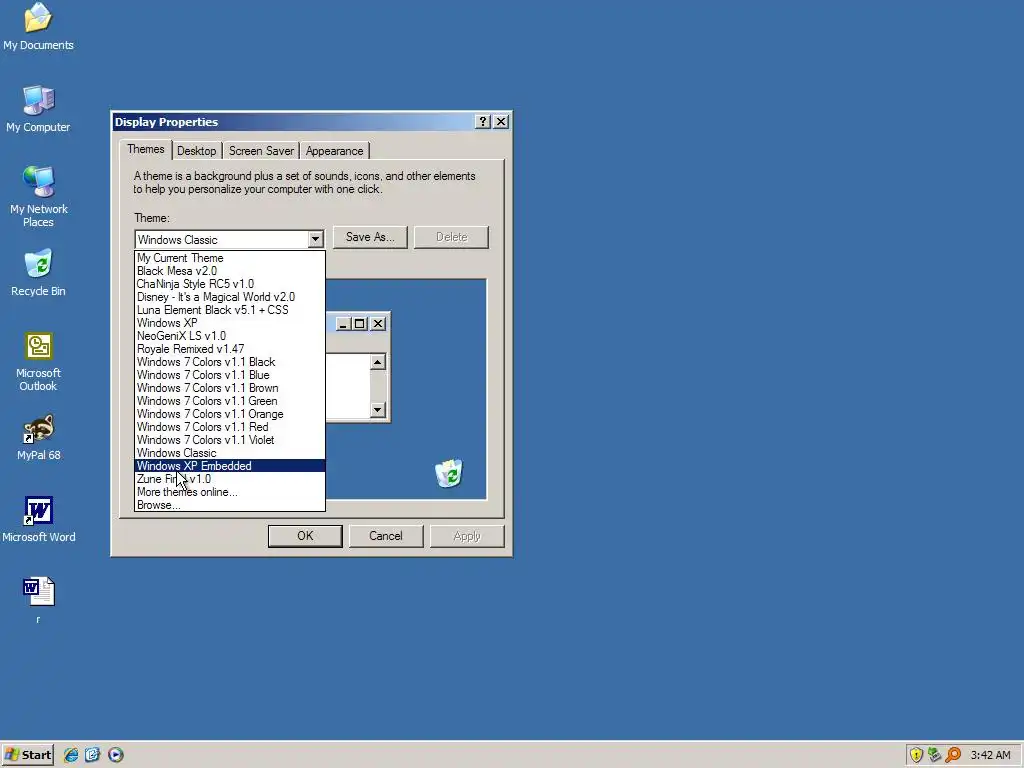The height and width of the screenshot is (768, 1024).
Task: Click the OK button
Action: [x=305, y=536]
